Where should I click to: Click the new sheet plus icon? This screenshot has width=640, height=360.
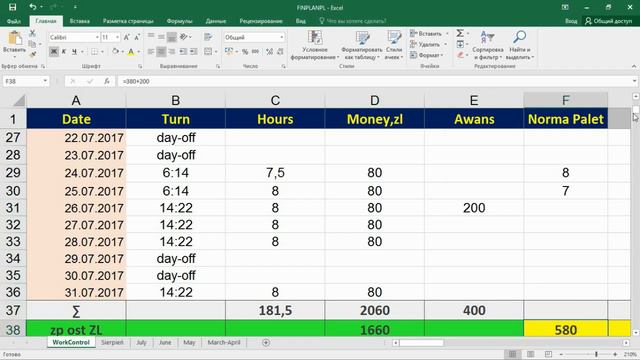pos(266,343)
